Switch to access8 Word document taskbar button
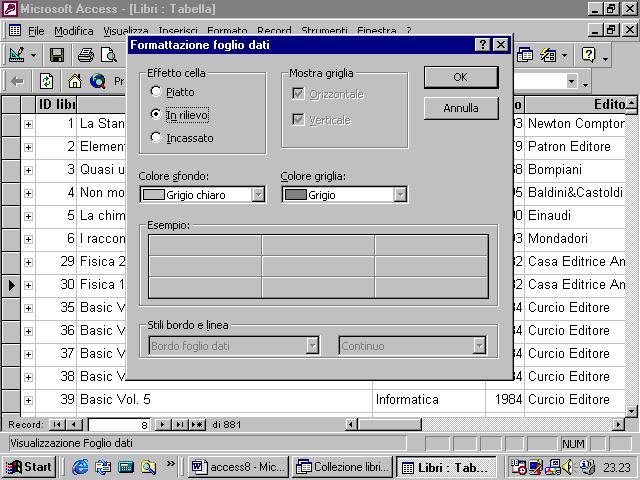Screen dimensions: 640x480 [x=238, y=467]
